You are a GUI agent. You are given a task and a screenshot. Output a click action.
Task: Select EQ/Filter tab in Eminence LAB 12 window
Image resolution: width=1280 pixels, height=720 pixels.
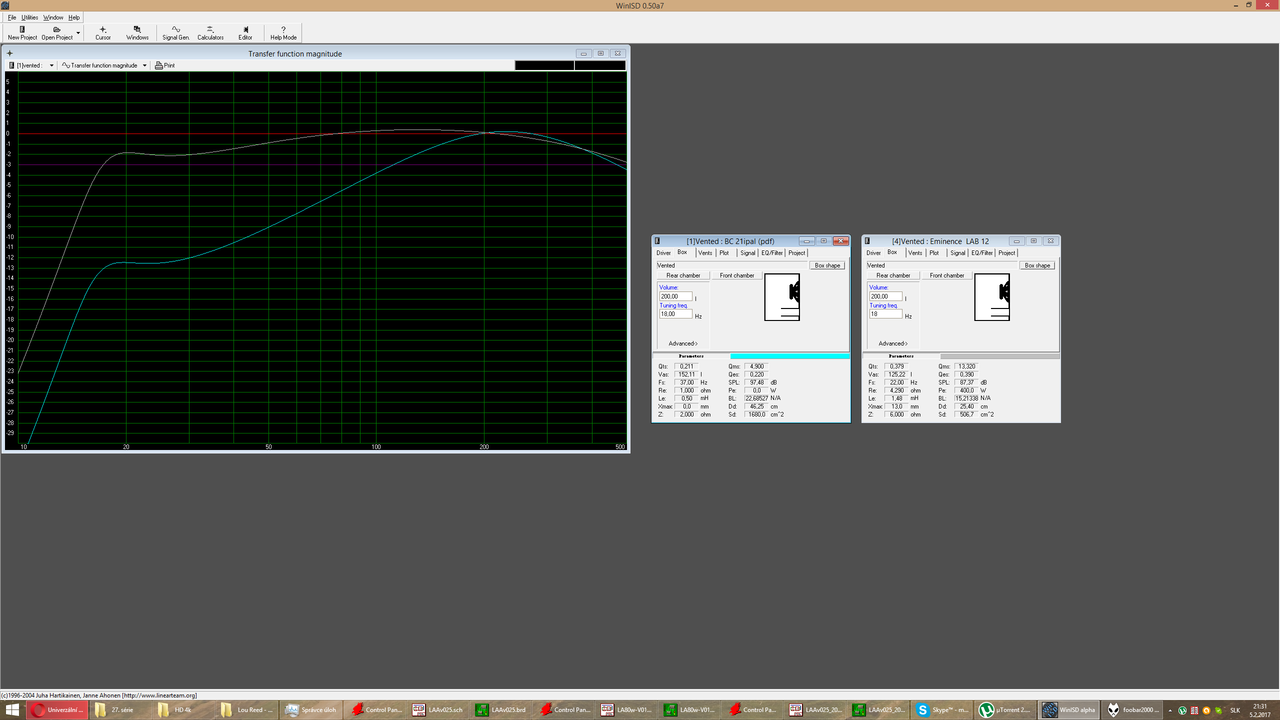(983, 253)
